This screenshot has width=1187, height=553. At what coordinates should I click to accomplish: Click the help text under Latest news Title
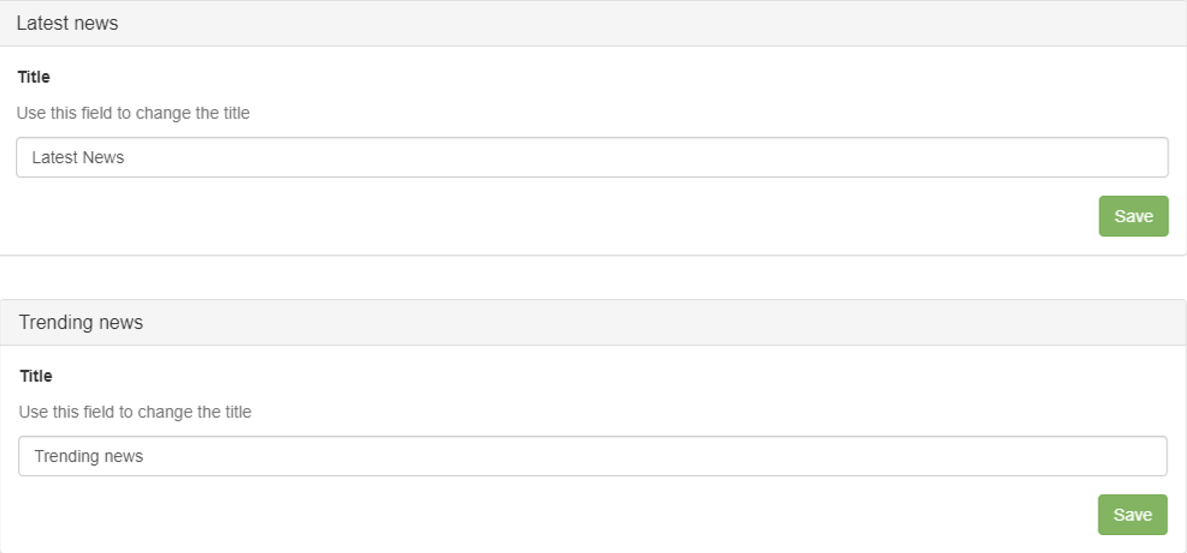(133, 113)
